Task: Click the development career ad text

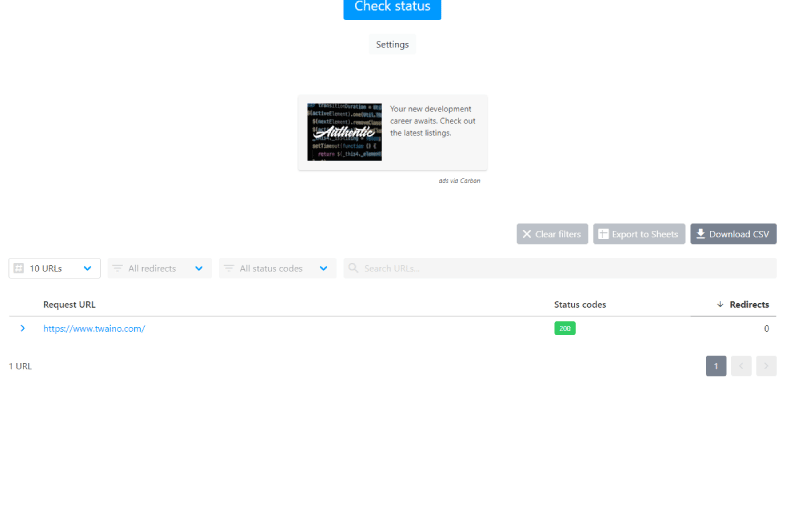Action: click(x=433, y=121)
